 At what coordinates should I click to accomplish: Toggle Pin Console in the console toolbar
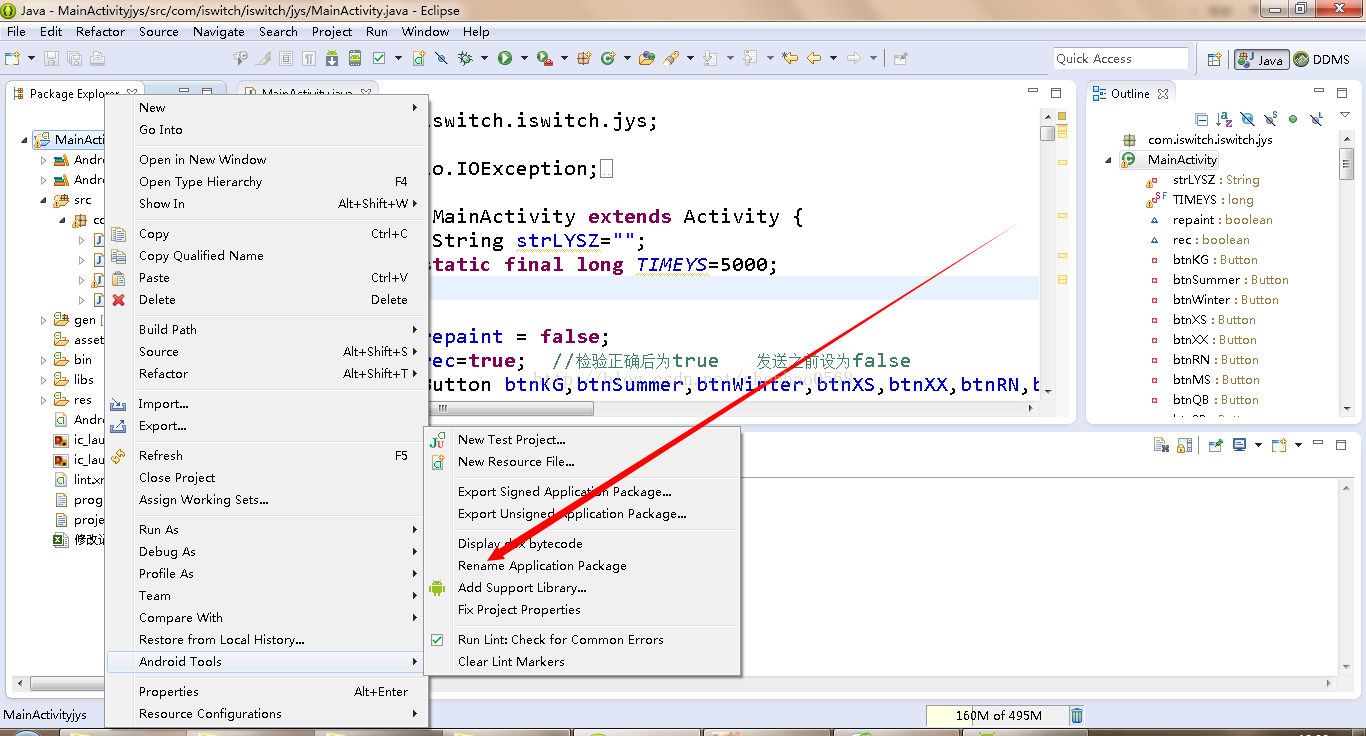click(1216, 445)
